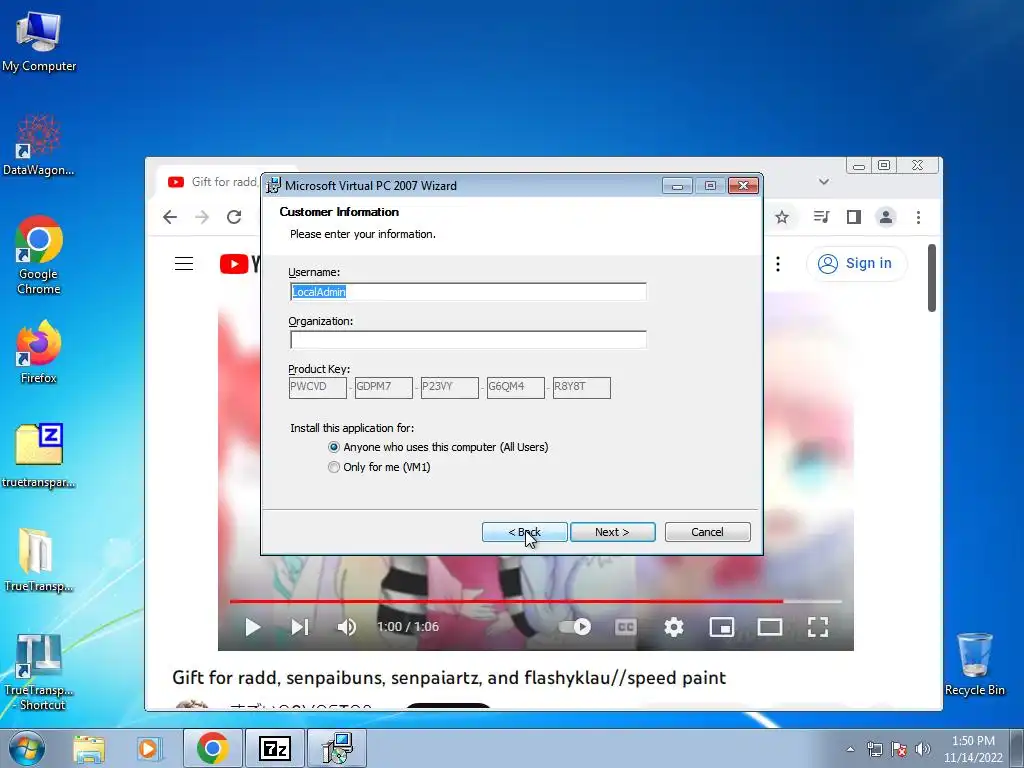The image size is (1024, 768).
Task: Open the Windows Start menu
Action: coord(27,748)
